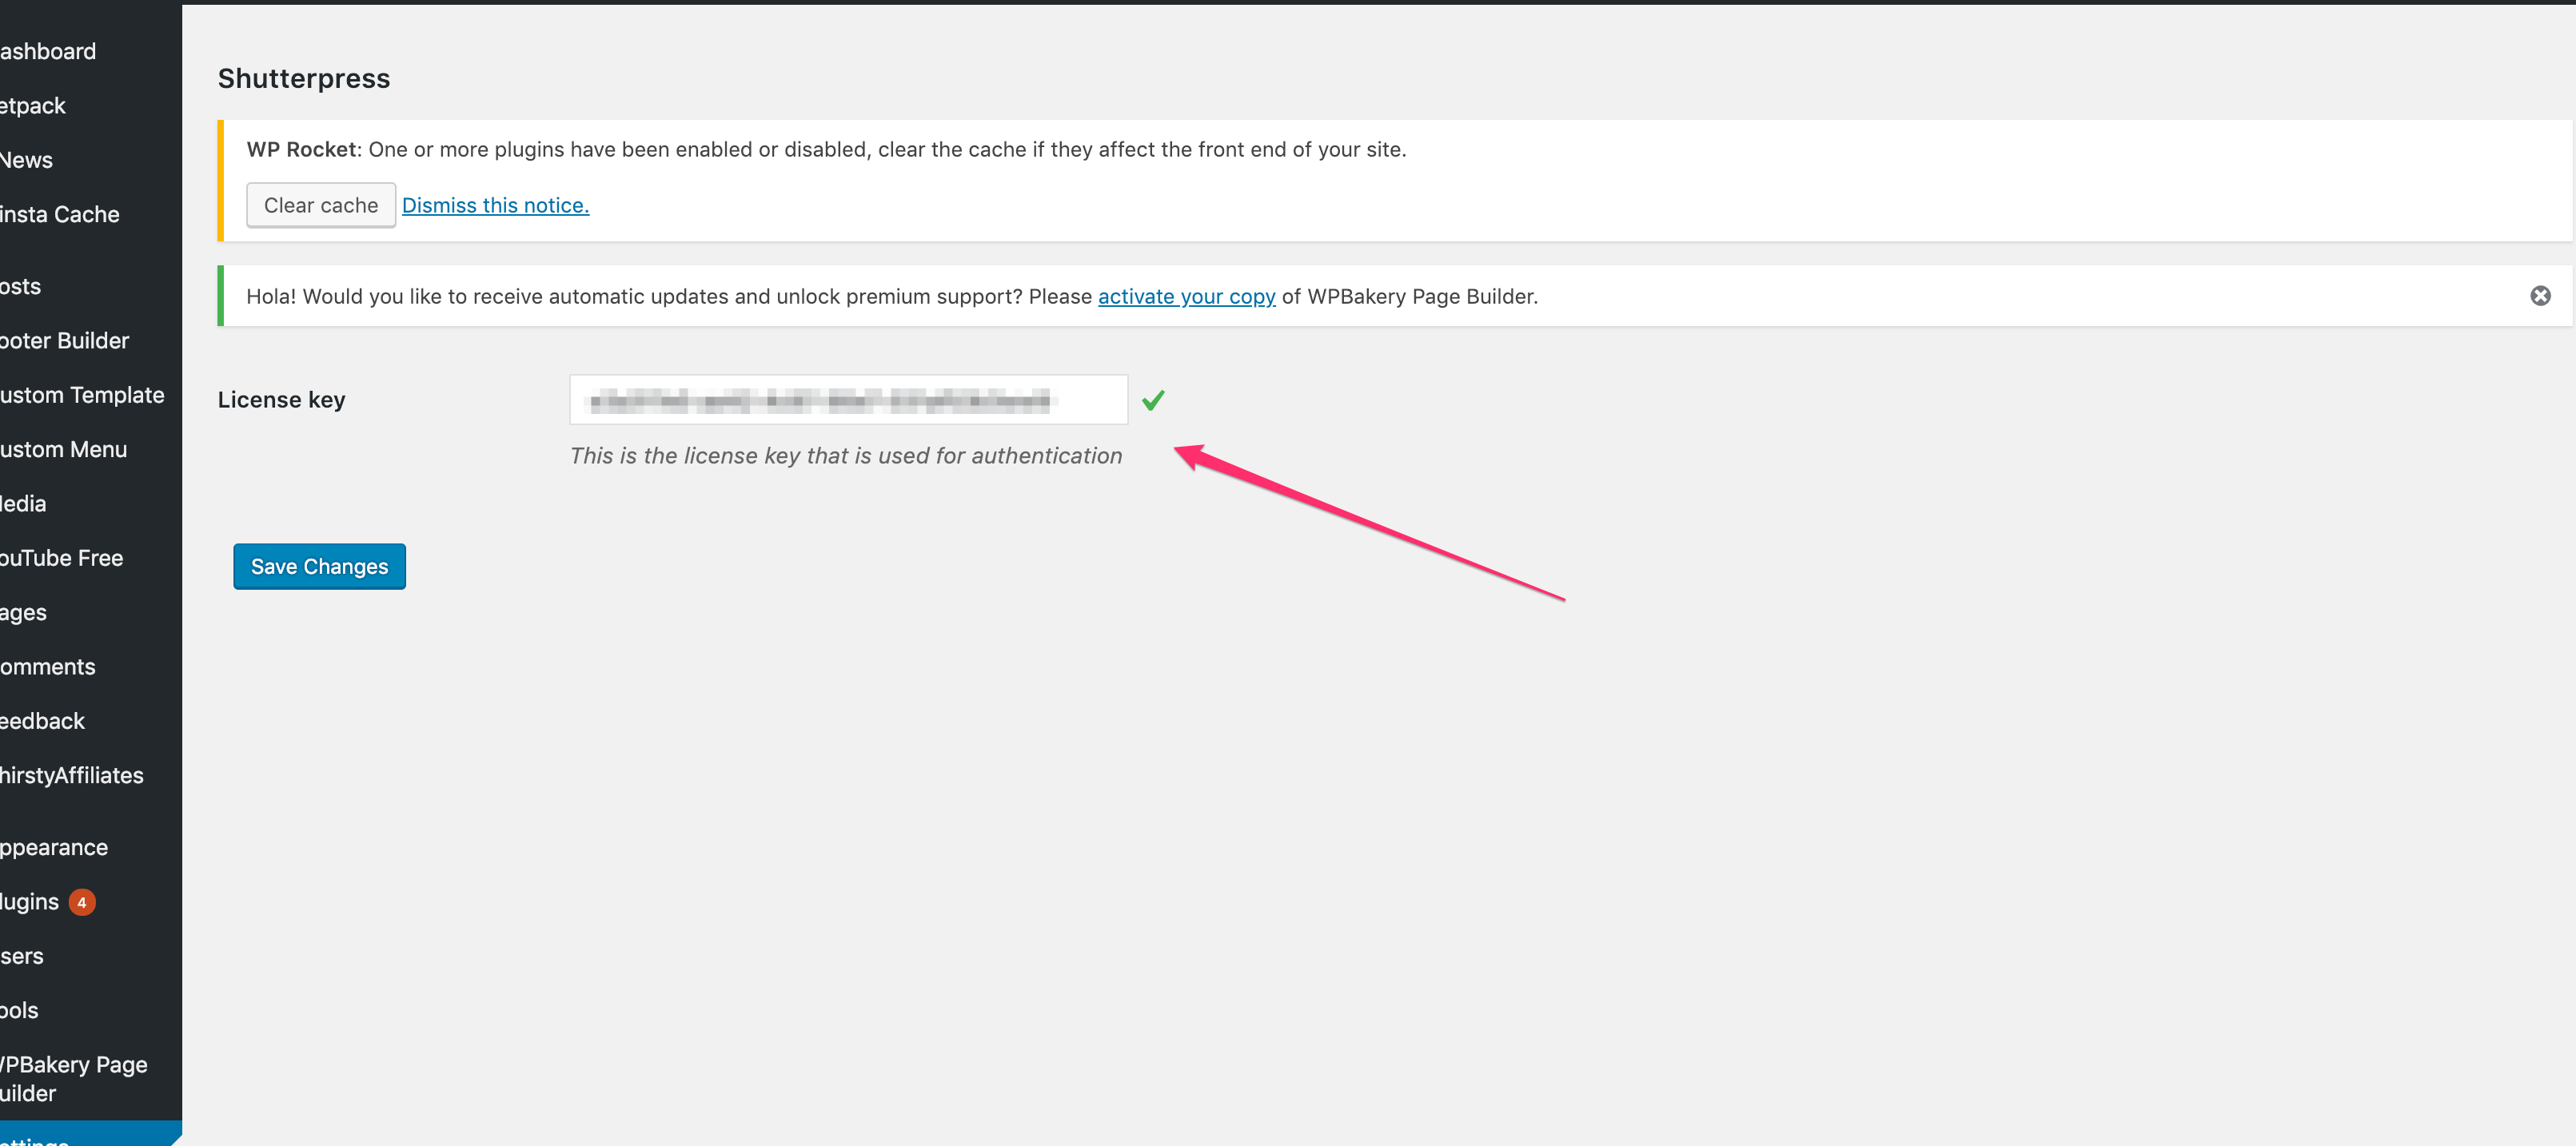The width and height of the screenshot is (2576, 1146).
Task: Open the Posts menu item
Action: tap(21, 286)
